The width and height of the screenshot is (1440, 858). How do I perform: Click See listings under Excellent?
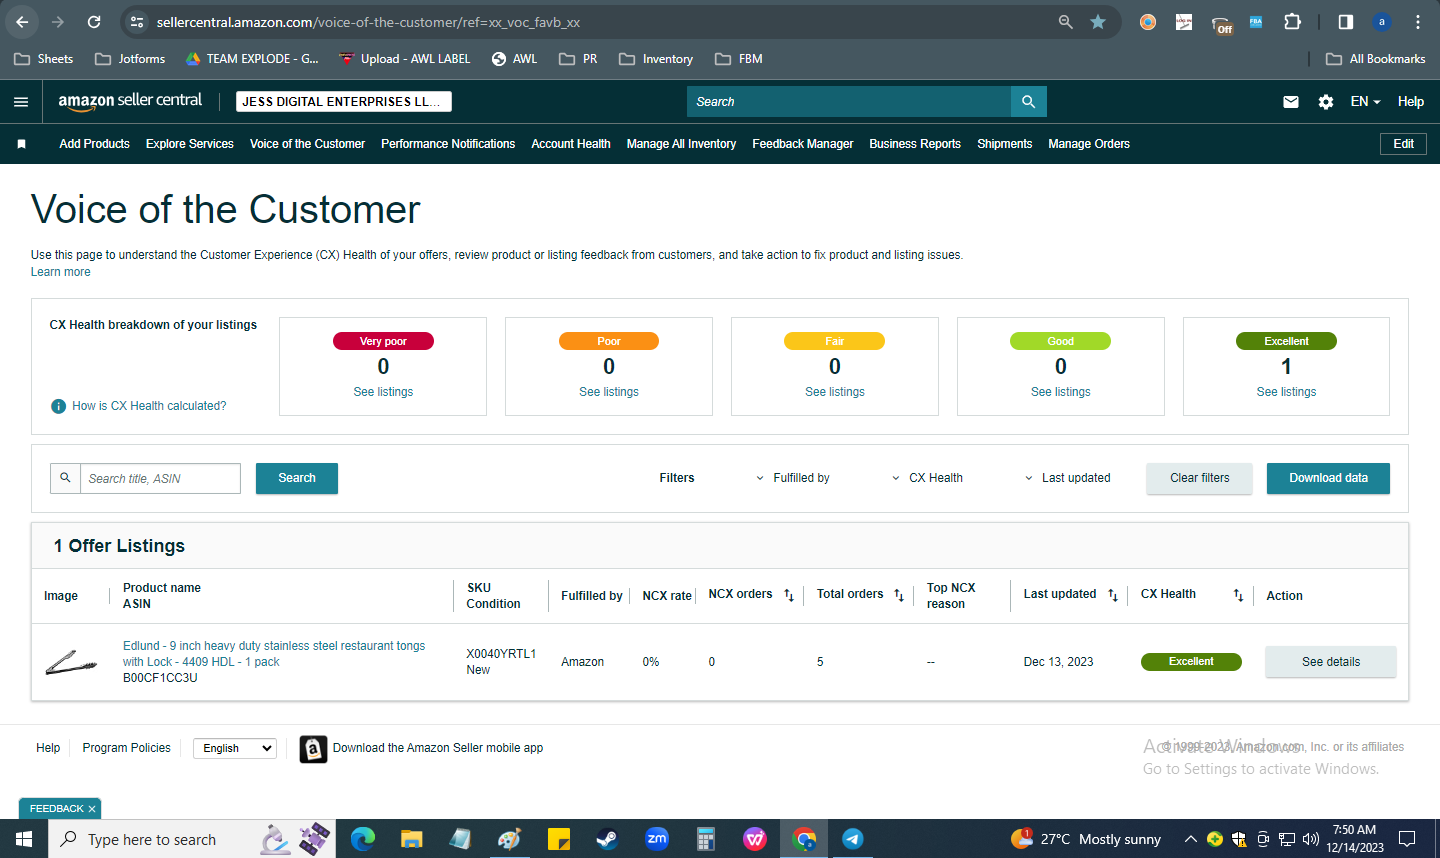click(1286, 392)
